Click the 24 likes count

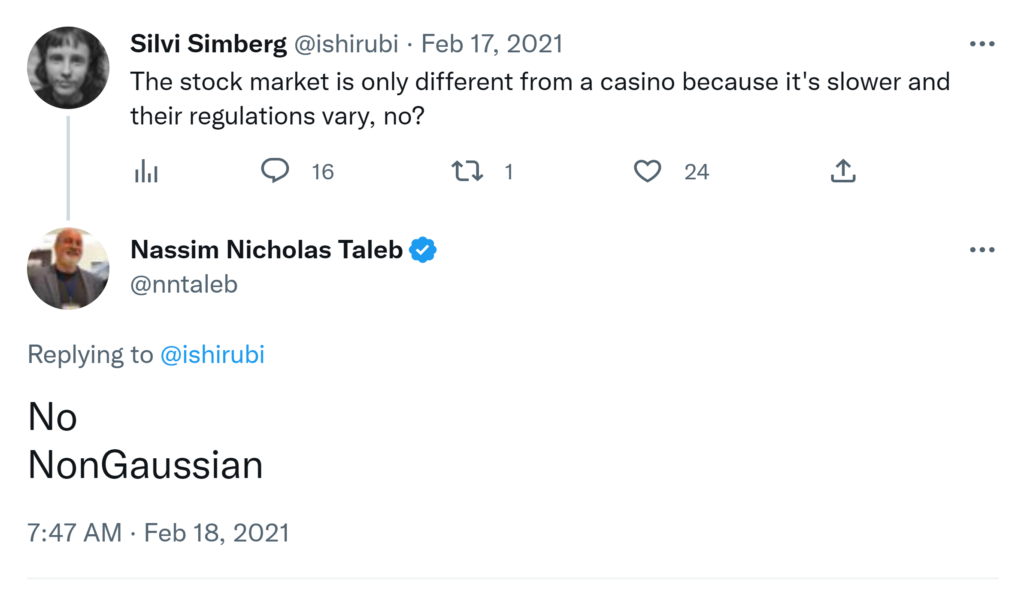696,172
